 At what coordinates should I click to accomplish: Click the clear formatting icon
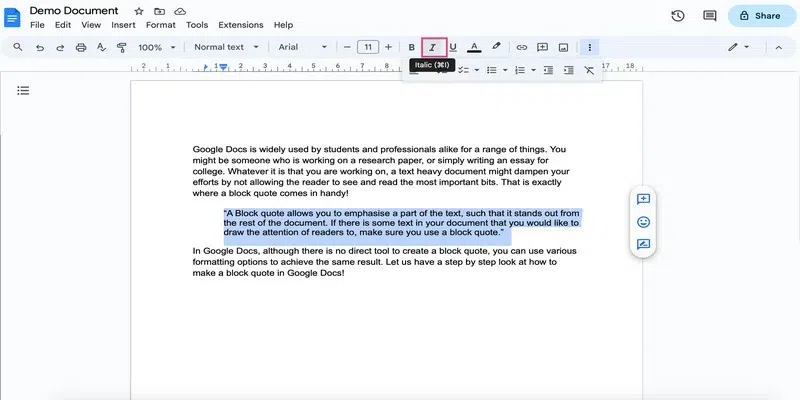pyautogui.click(x=589, y=70)
